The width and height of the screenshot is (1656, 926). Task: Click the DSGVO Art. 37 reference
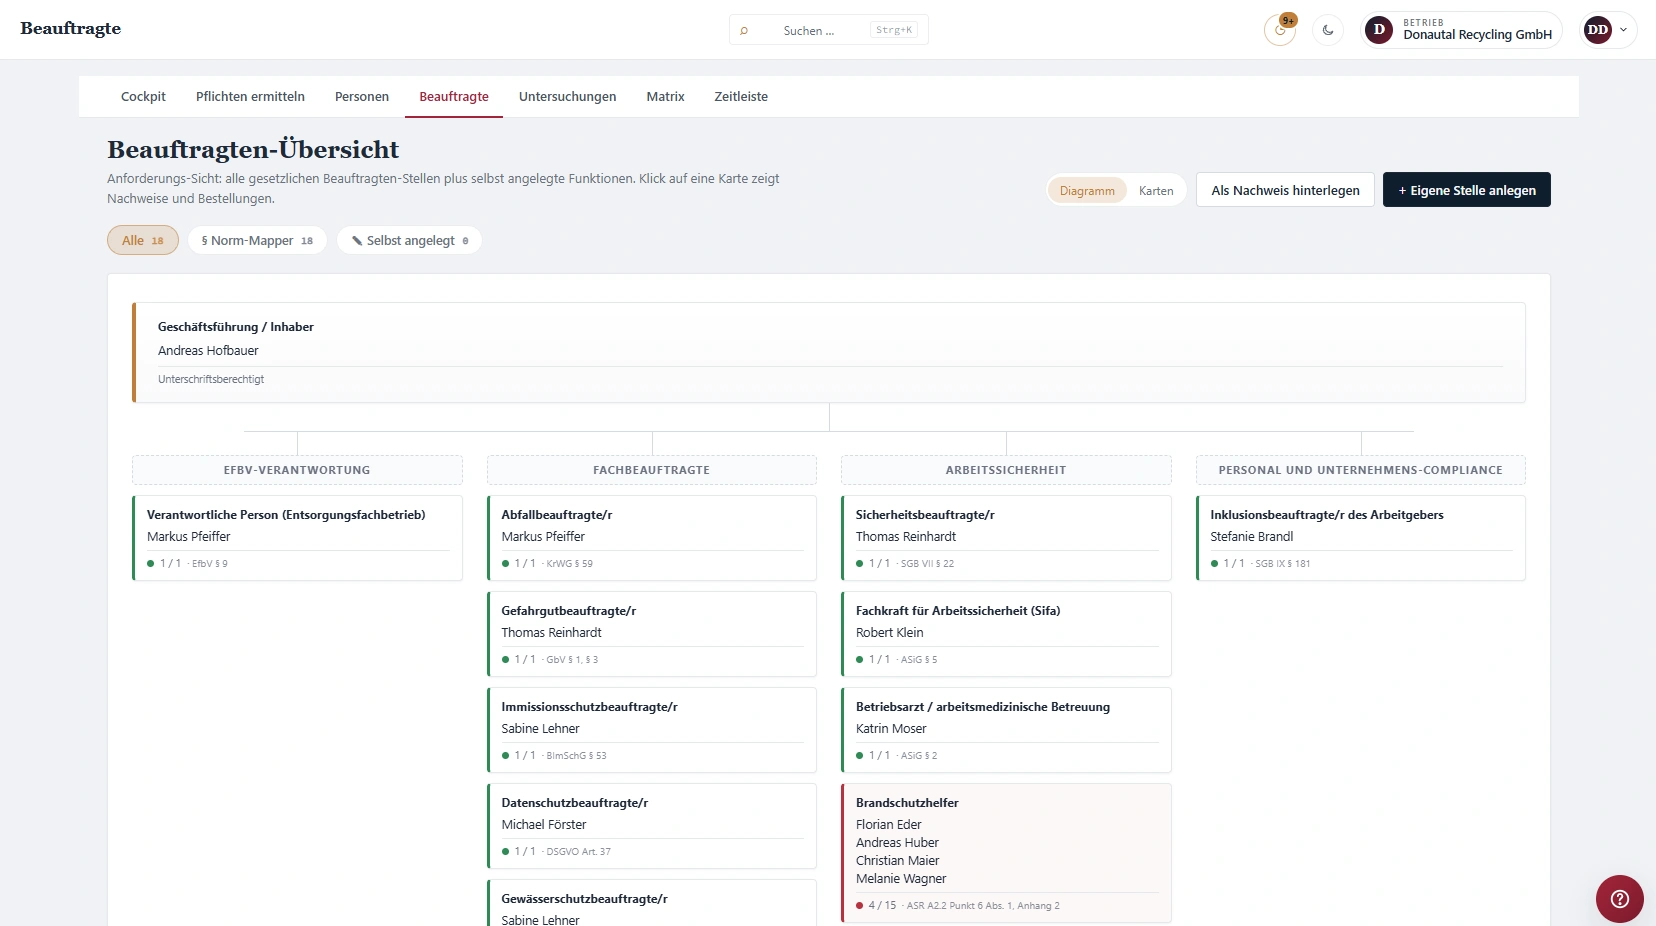[578, 852]
